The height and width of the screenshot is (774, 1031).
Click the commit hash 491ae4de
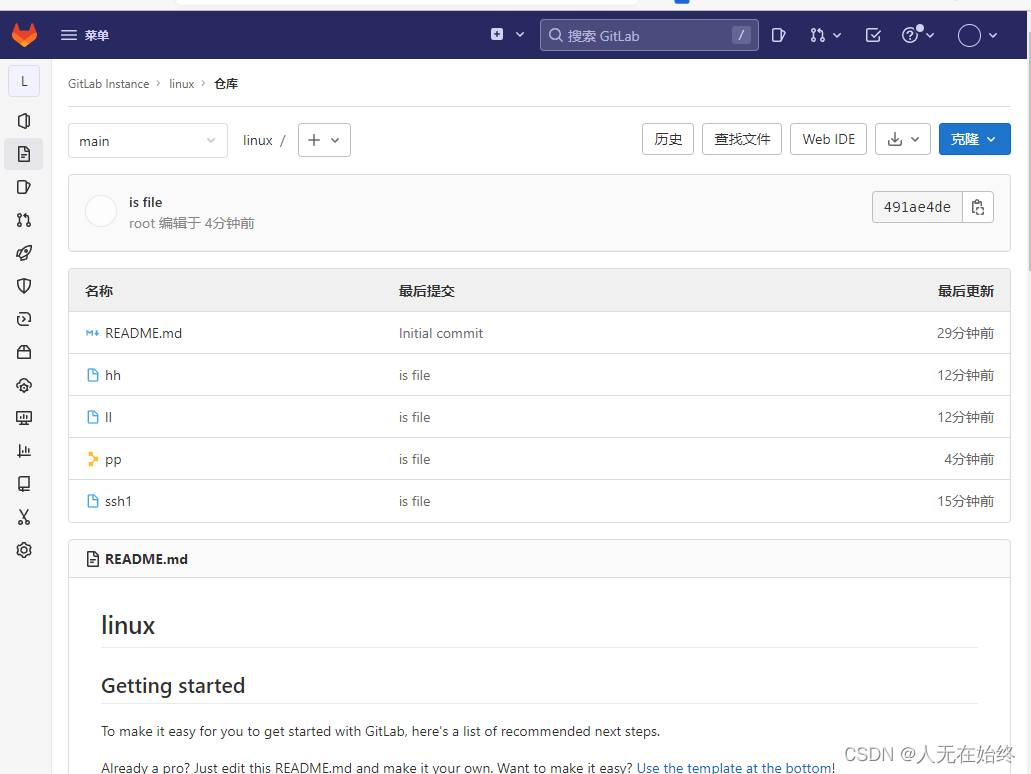(917, 207)
